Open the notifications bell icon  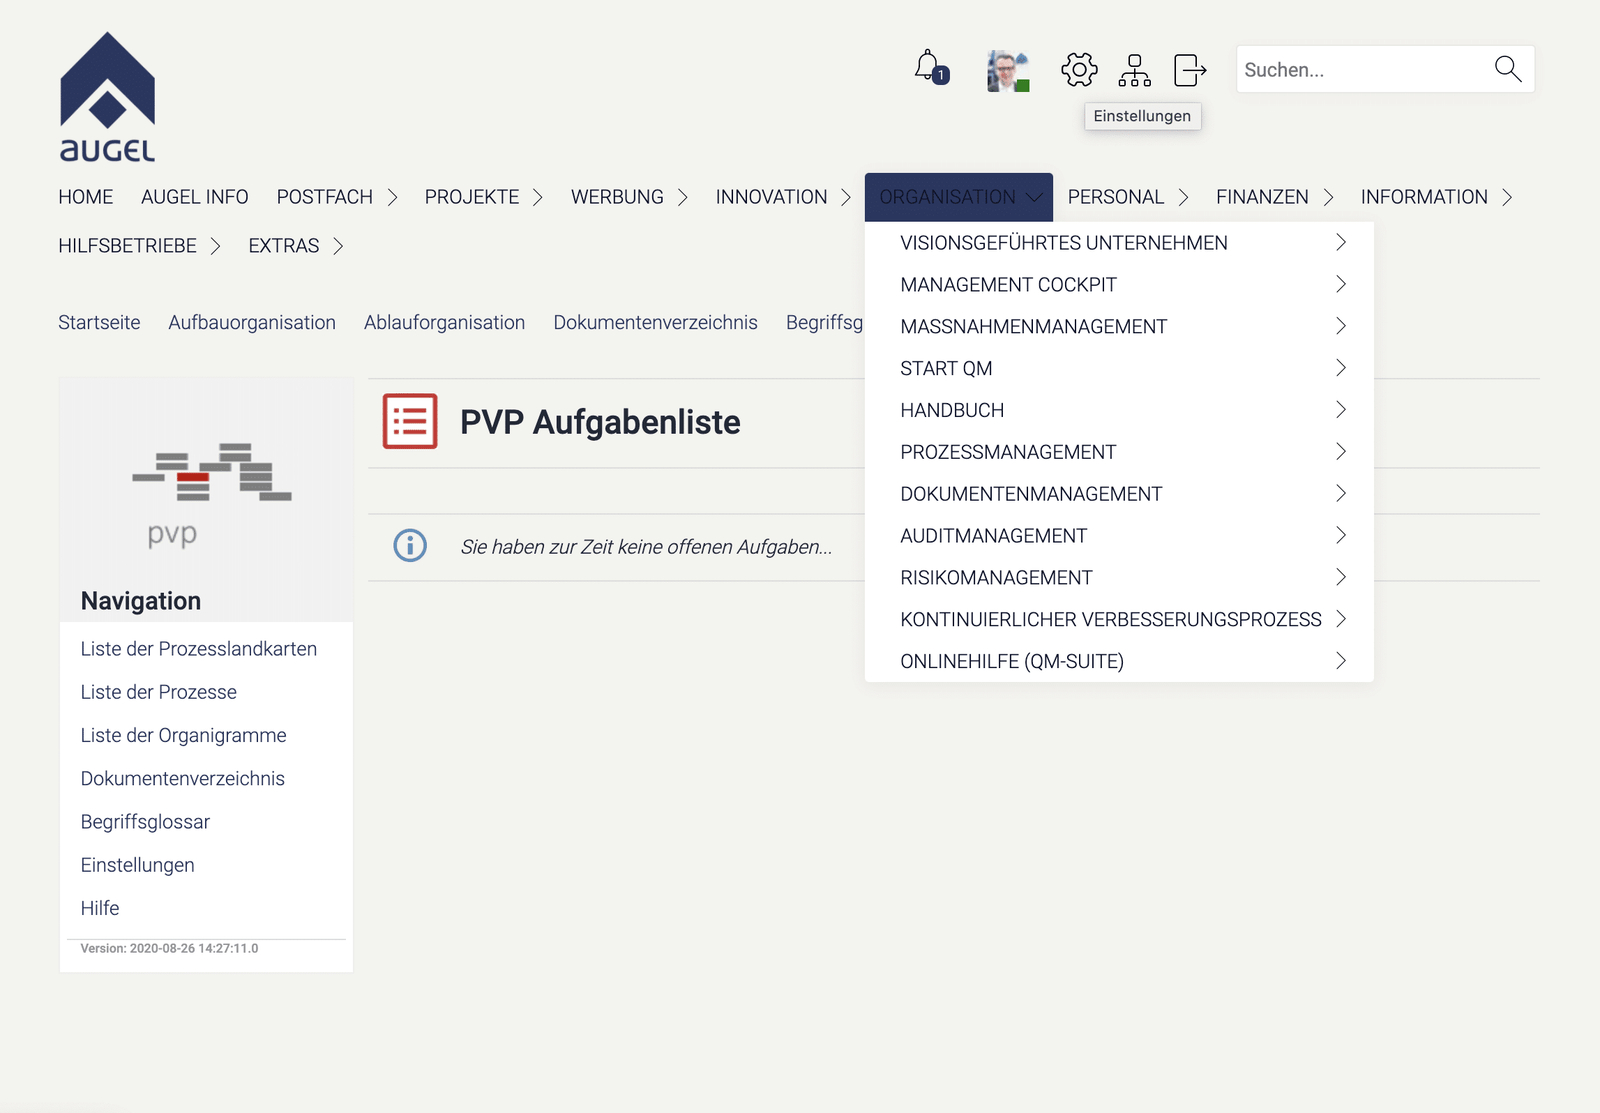point(929,68)
